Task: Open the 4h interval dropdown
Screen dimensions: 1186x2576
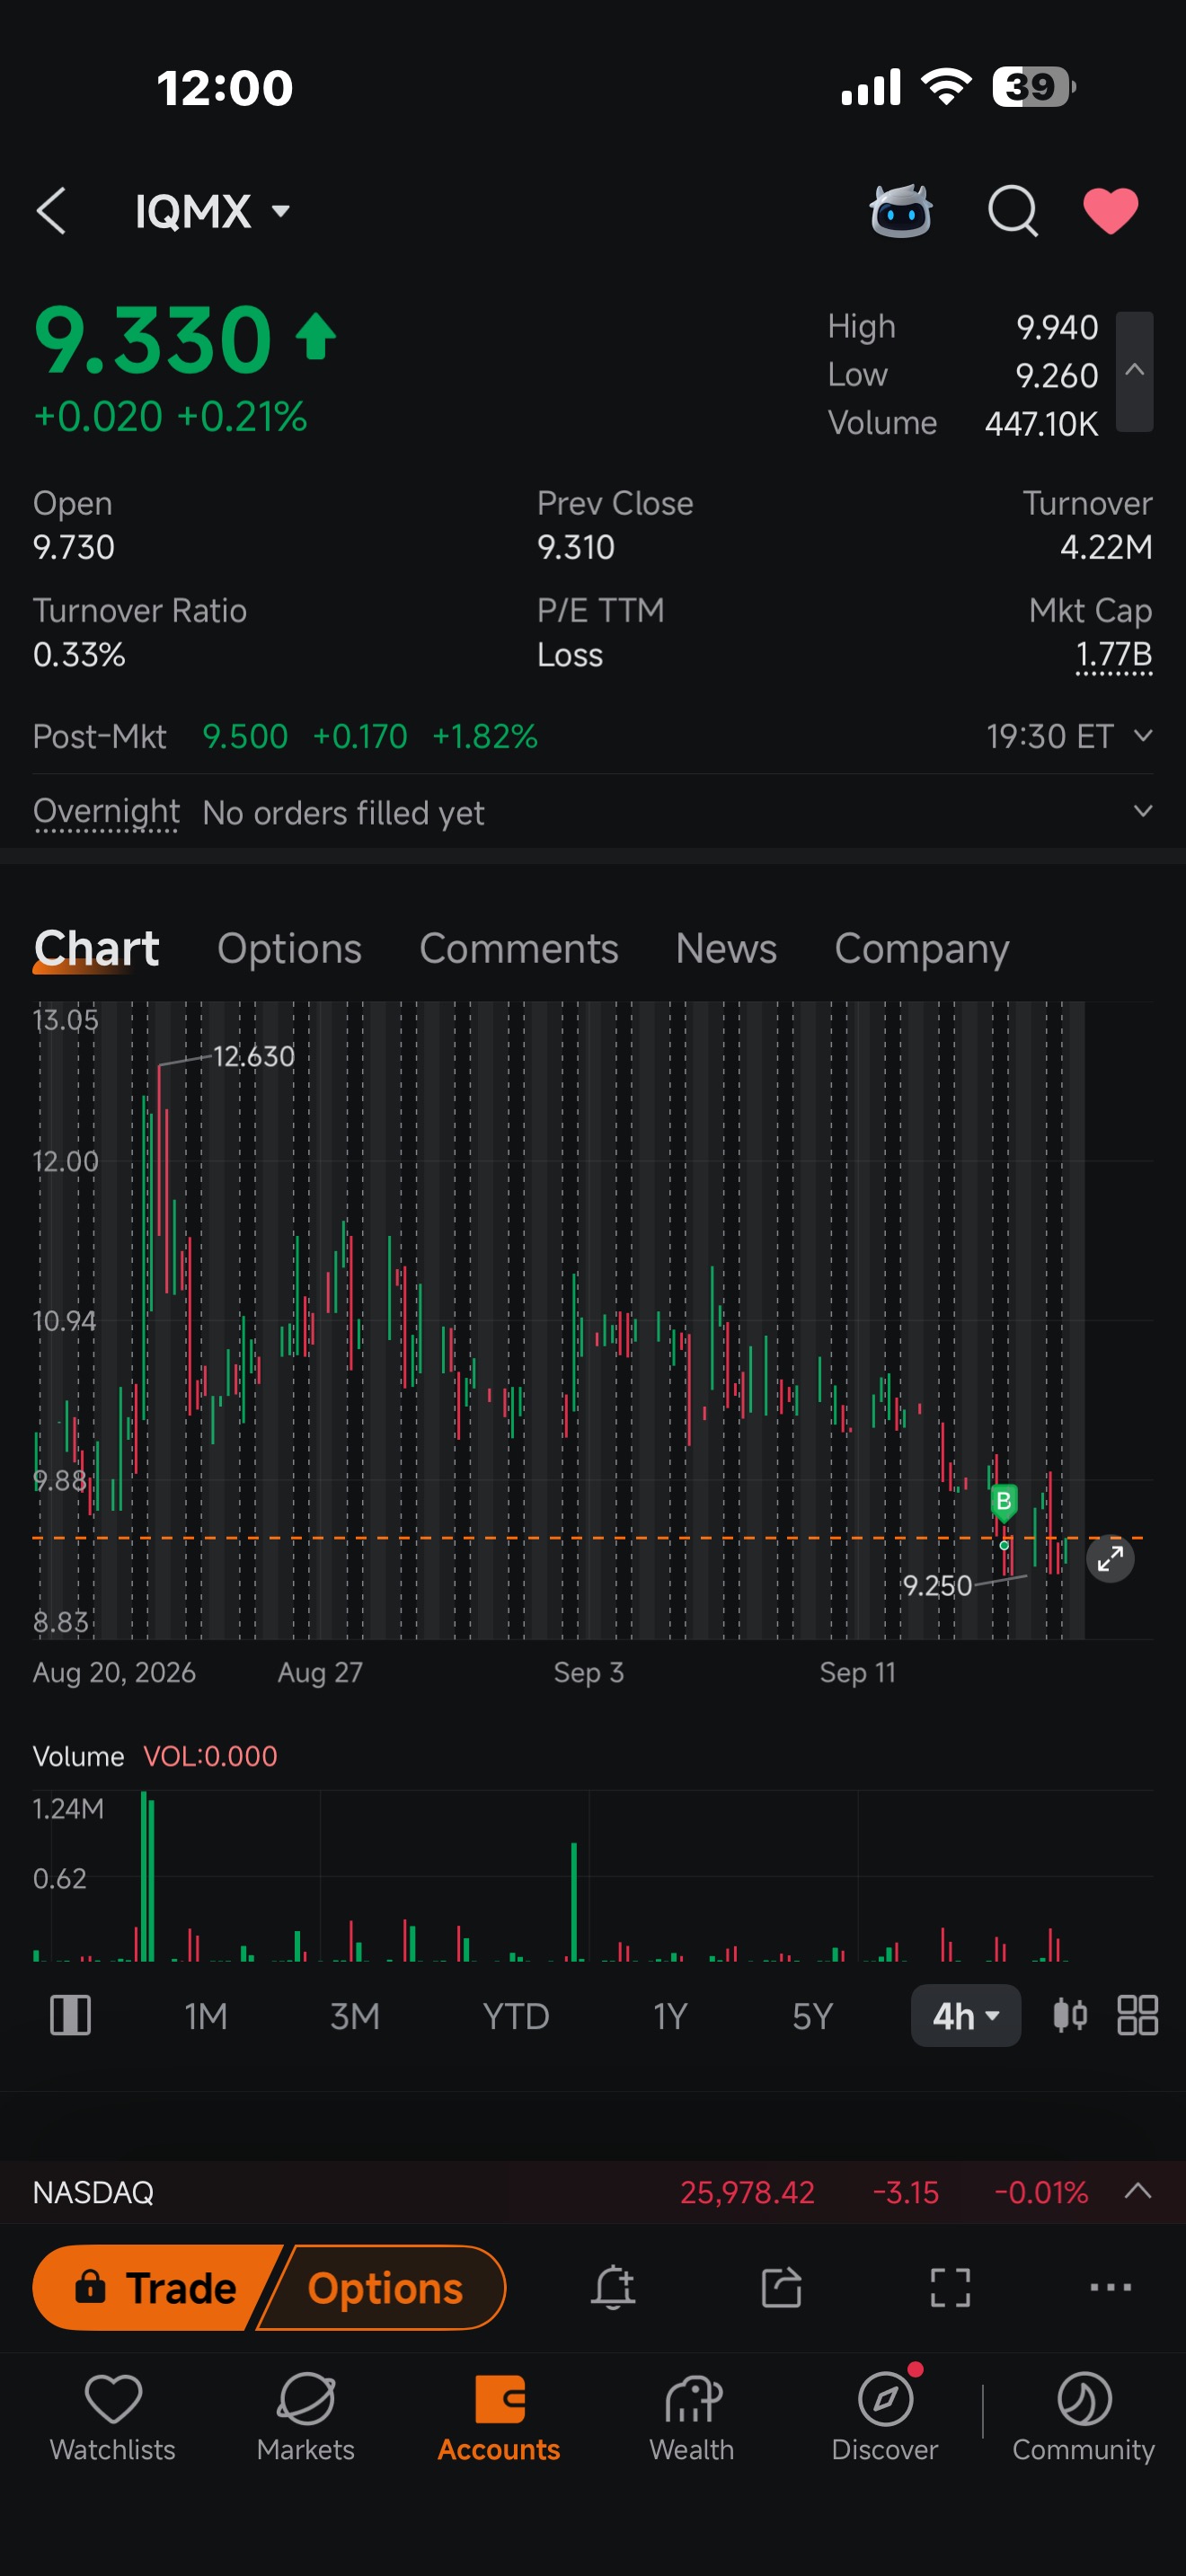Action: click(x=965, y=2016)
